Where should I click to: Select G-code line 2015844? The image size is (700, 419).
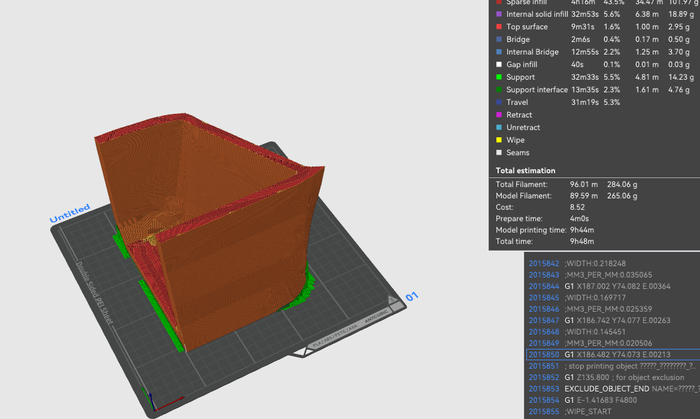[600, 285]
